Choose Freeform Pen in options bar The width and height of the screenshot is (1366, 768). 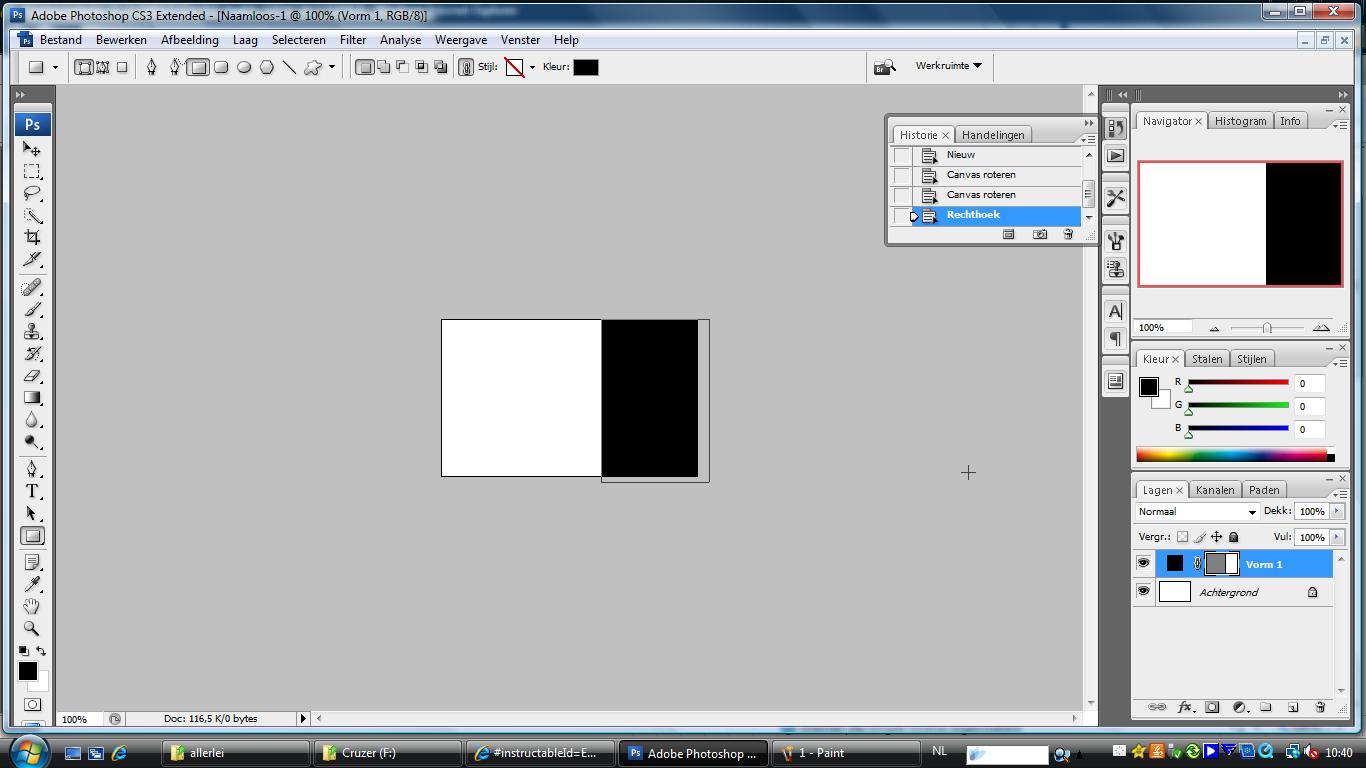click(175, 67)
